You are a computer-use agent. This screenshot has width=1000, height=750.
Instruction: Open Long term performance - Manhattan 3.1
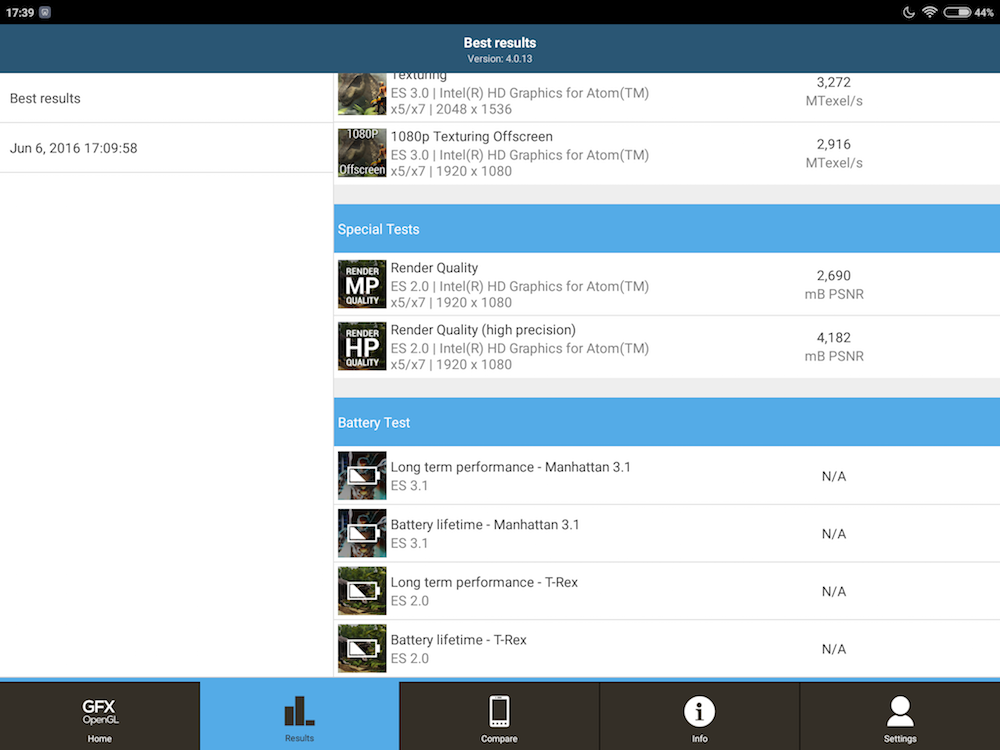666,475
